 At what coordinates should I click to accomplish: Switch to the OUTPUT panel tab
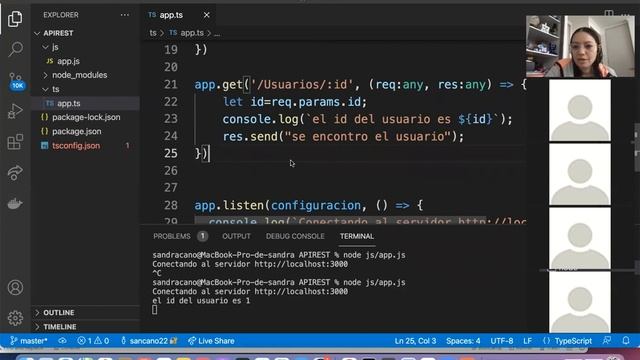[x=236, y=236]
